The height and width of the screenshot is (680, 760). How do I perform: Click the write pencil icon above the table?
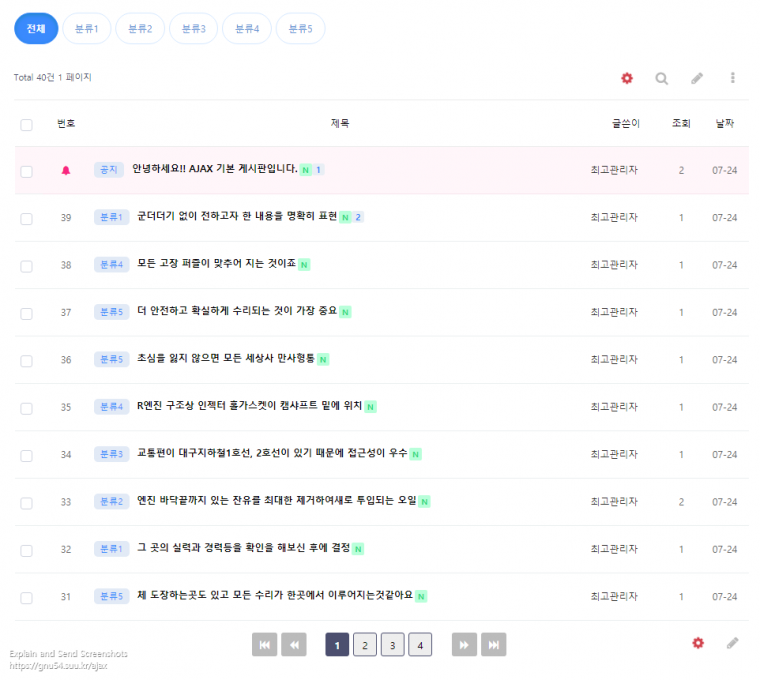(697, 78)
